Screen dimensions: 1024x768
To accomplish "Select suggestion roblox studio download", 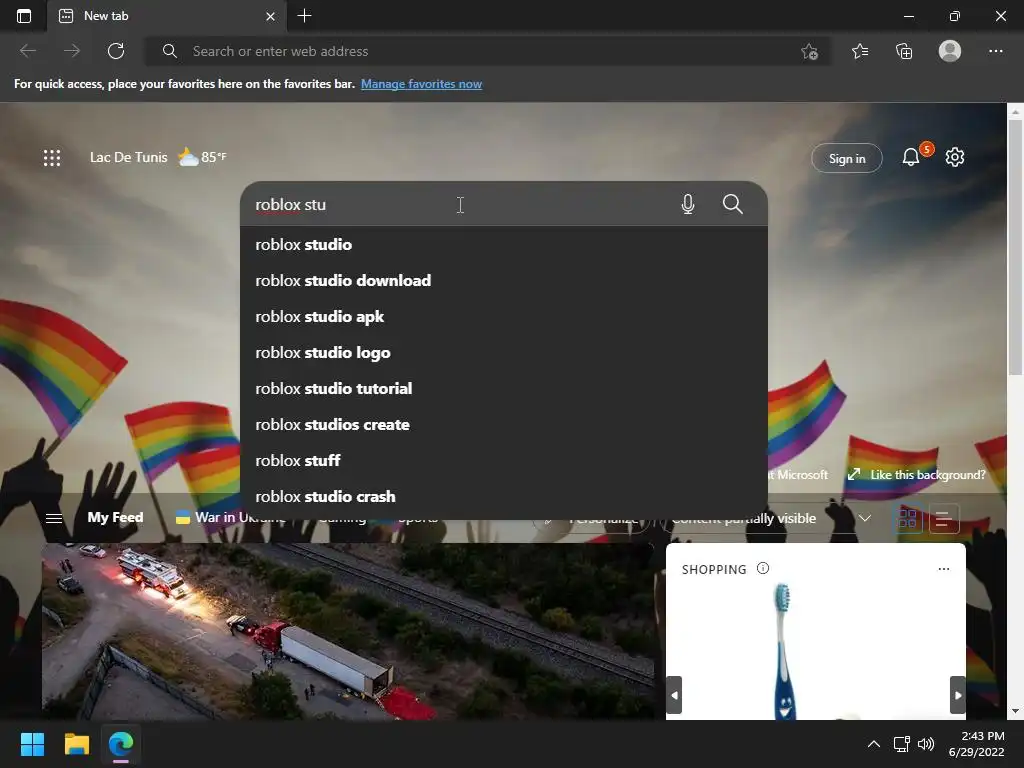I will (504, 280).
